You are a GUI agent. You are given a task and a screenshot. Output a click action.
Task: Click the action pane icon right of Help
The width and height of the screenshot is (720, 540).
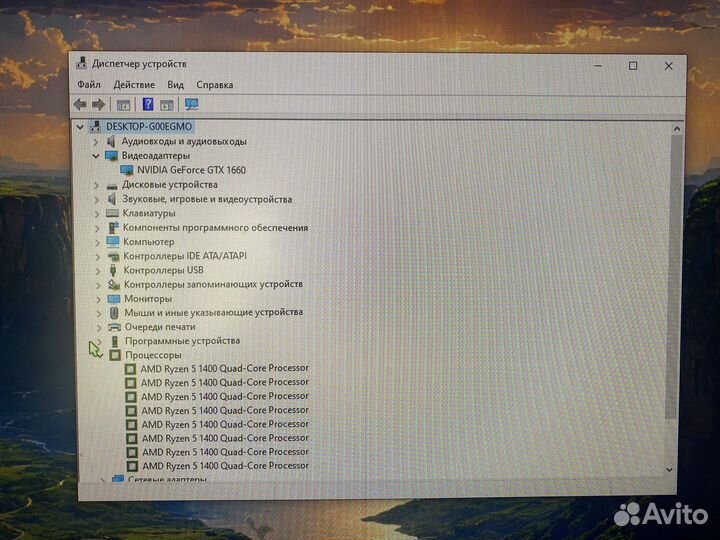click(167, 104)
